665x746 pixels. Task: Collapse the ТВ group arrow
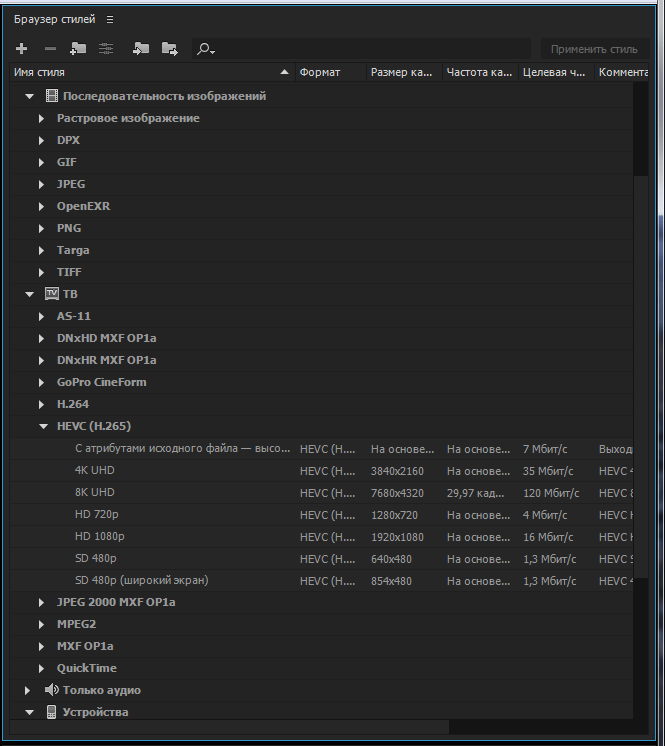[29, 294]
